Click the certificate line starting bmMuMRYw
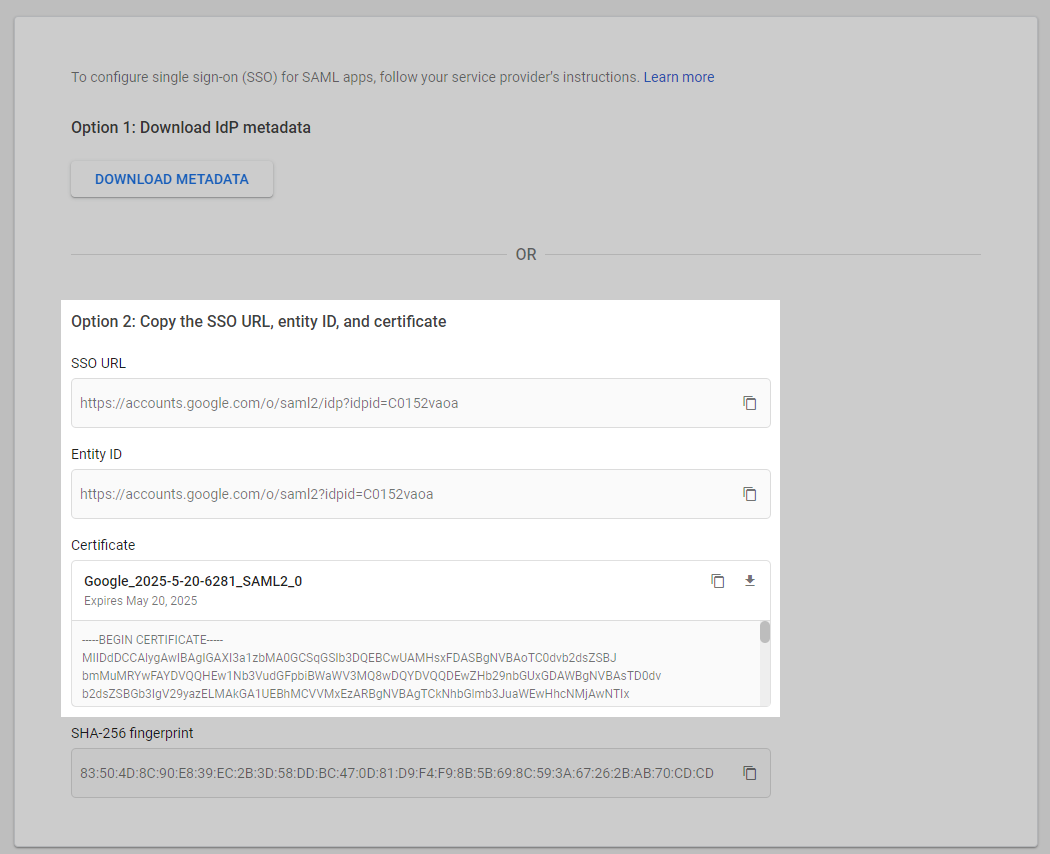The width and height of the screenshot is (1050, 854). [372, 676]
